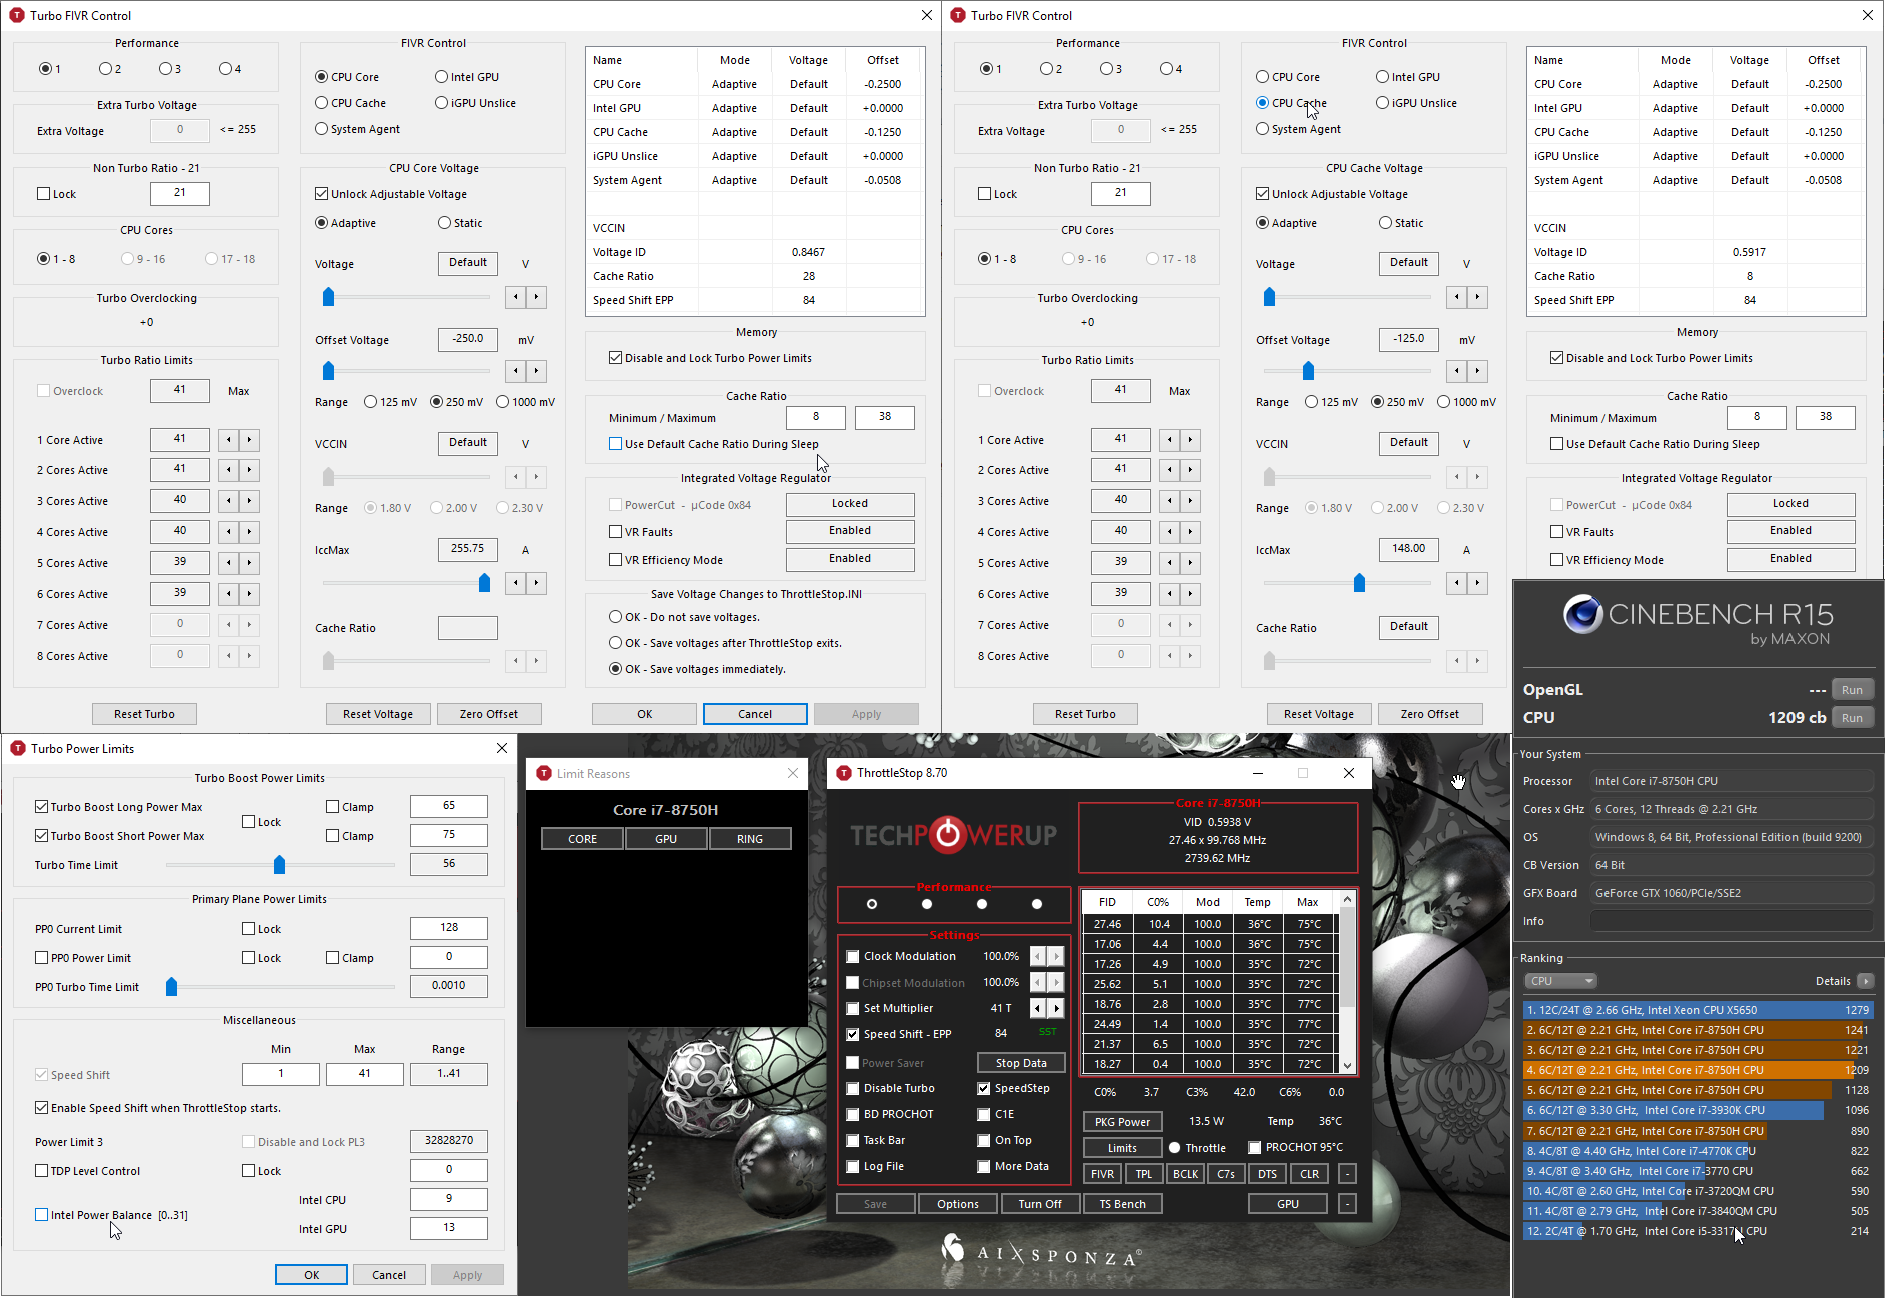Decrease Clock Modulation with left arrow

click(x=1038, y=956)
